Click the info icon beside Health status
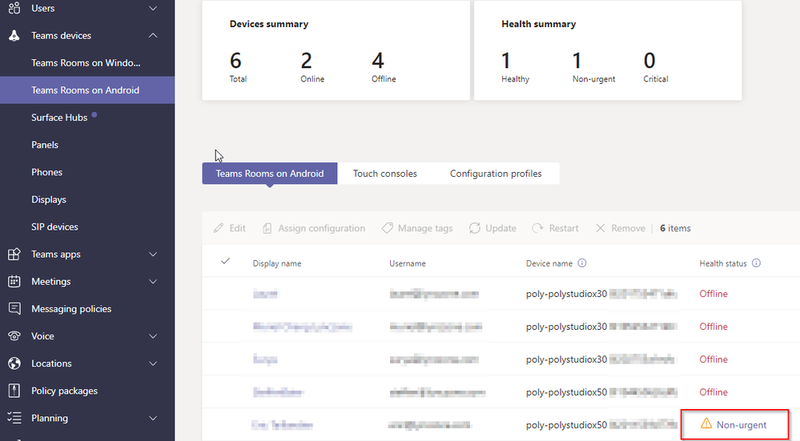 [756, 263]
